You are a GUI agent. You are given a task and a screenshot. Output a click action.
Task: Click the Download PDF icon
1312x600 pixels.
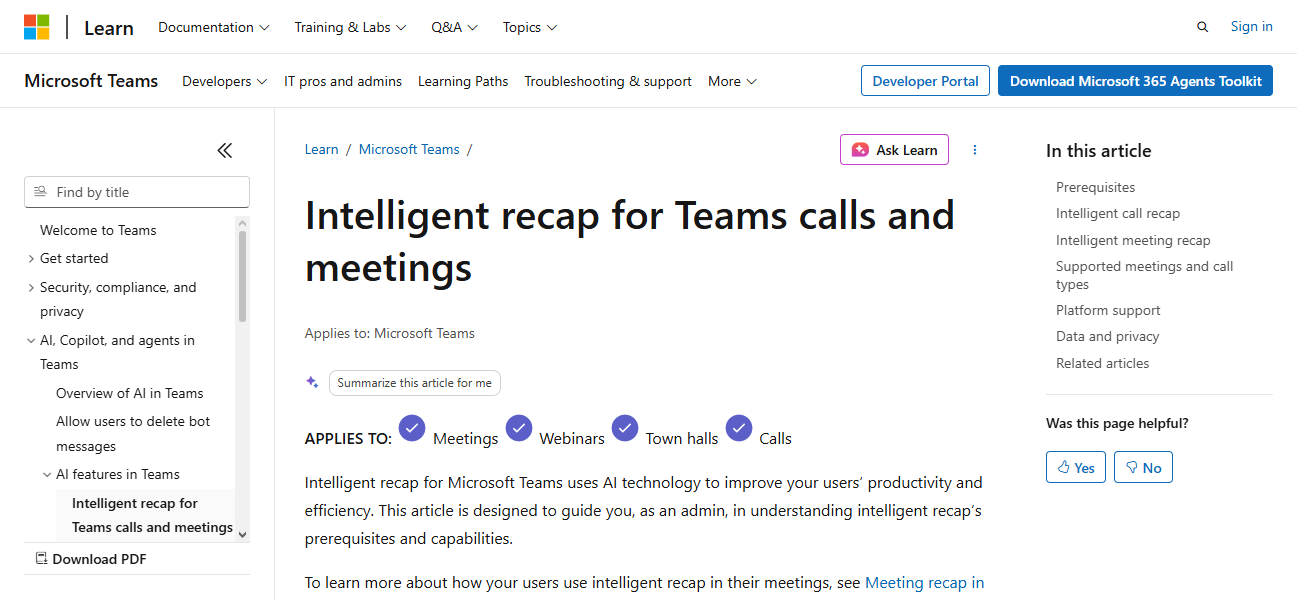pos(41,558)
